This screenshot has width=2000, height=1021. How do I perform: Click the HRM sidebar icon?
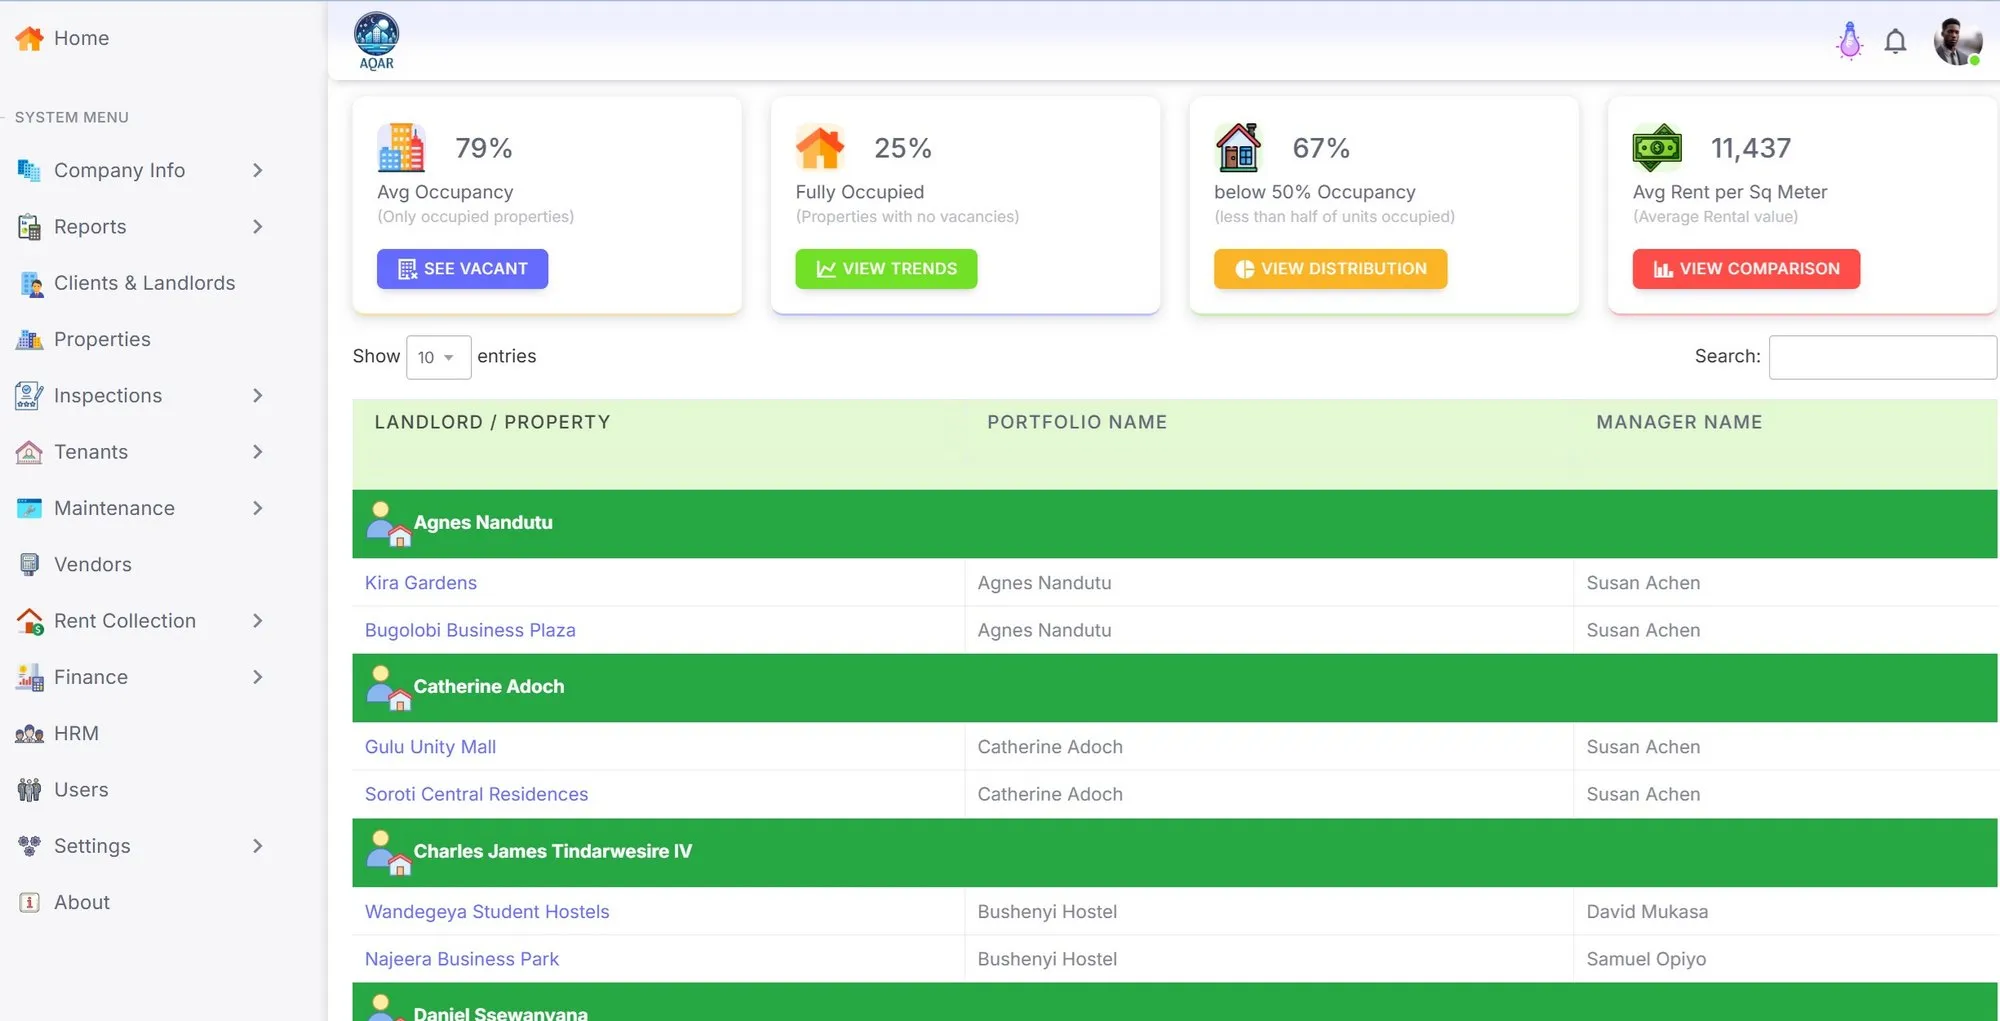tap(29, 733)
